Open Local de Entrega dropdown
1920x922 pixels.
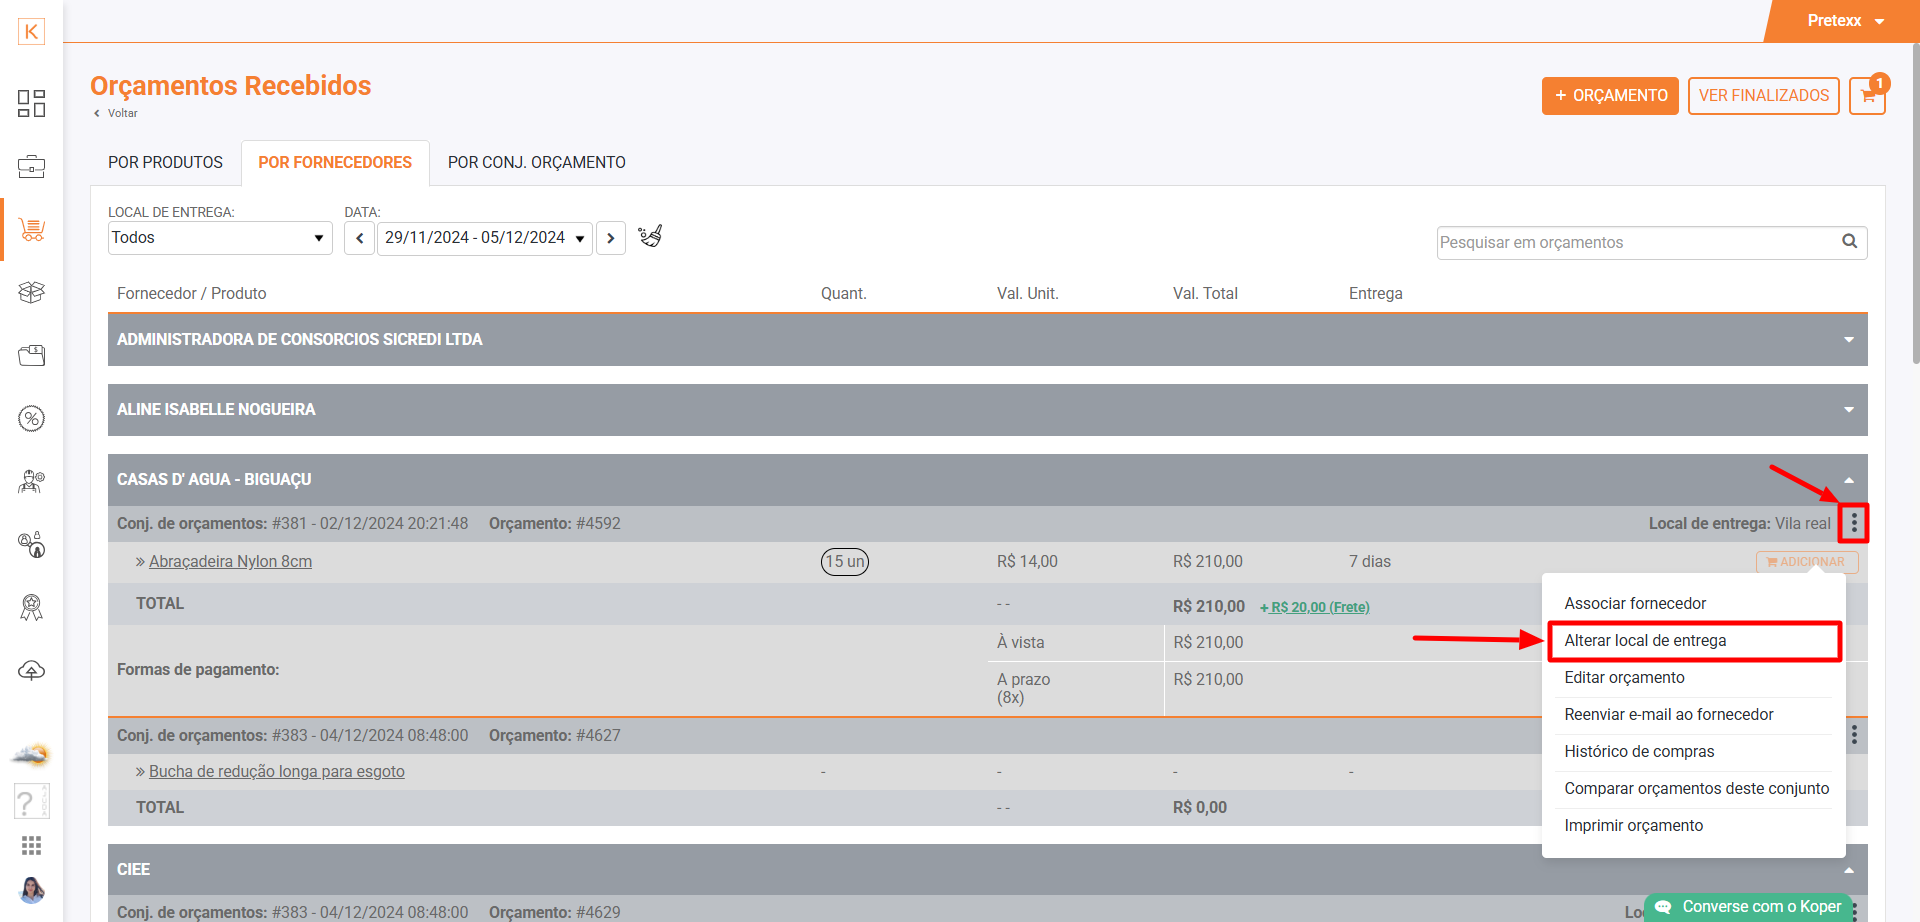point(220,238)
